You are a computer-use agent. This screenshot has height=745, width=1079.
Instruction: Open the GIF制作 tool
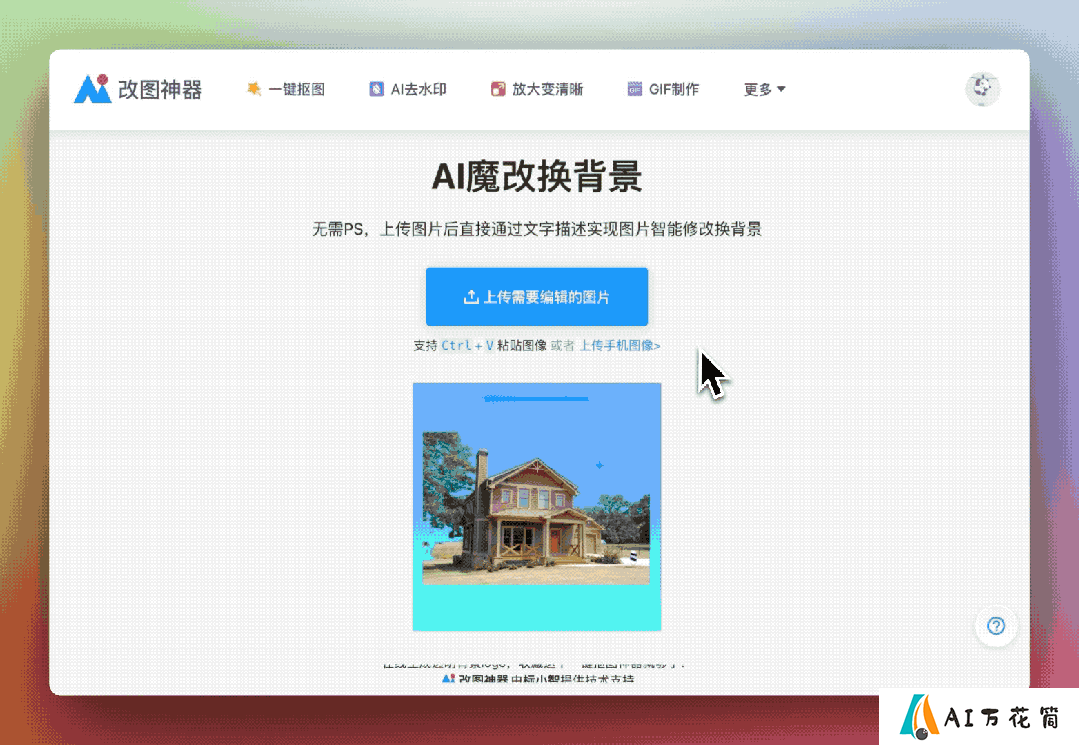tap(663, 89)
